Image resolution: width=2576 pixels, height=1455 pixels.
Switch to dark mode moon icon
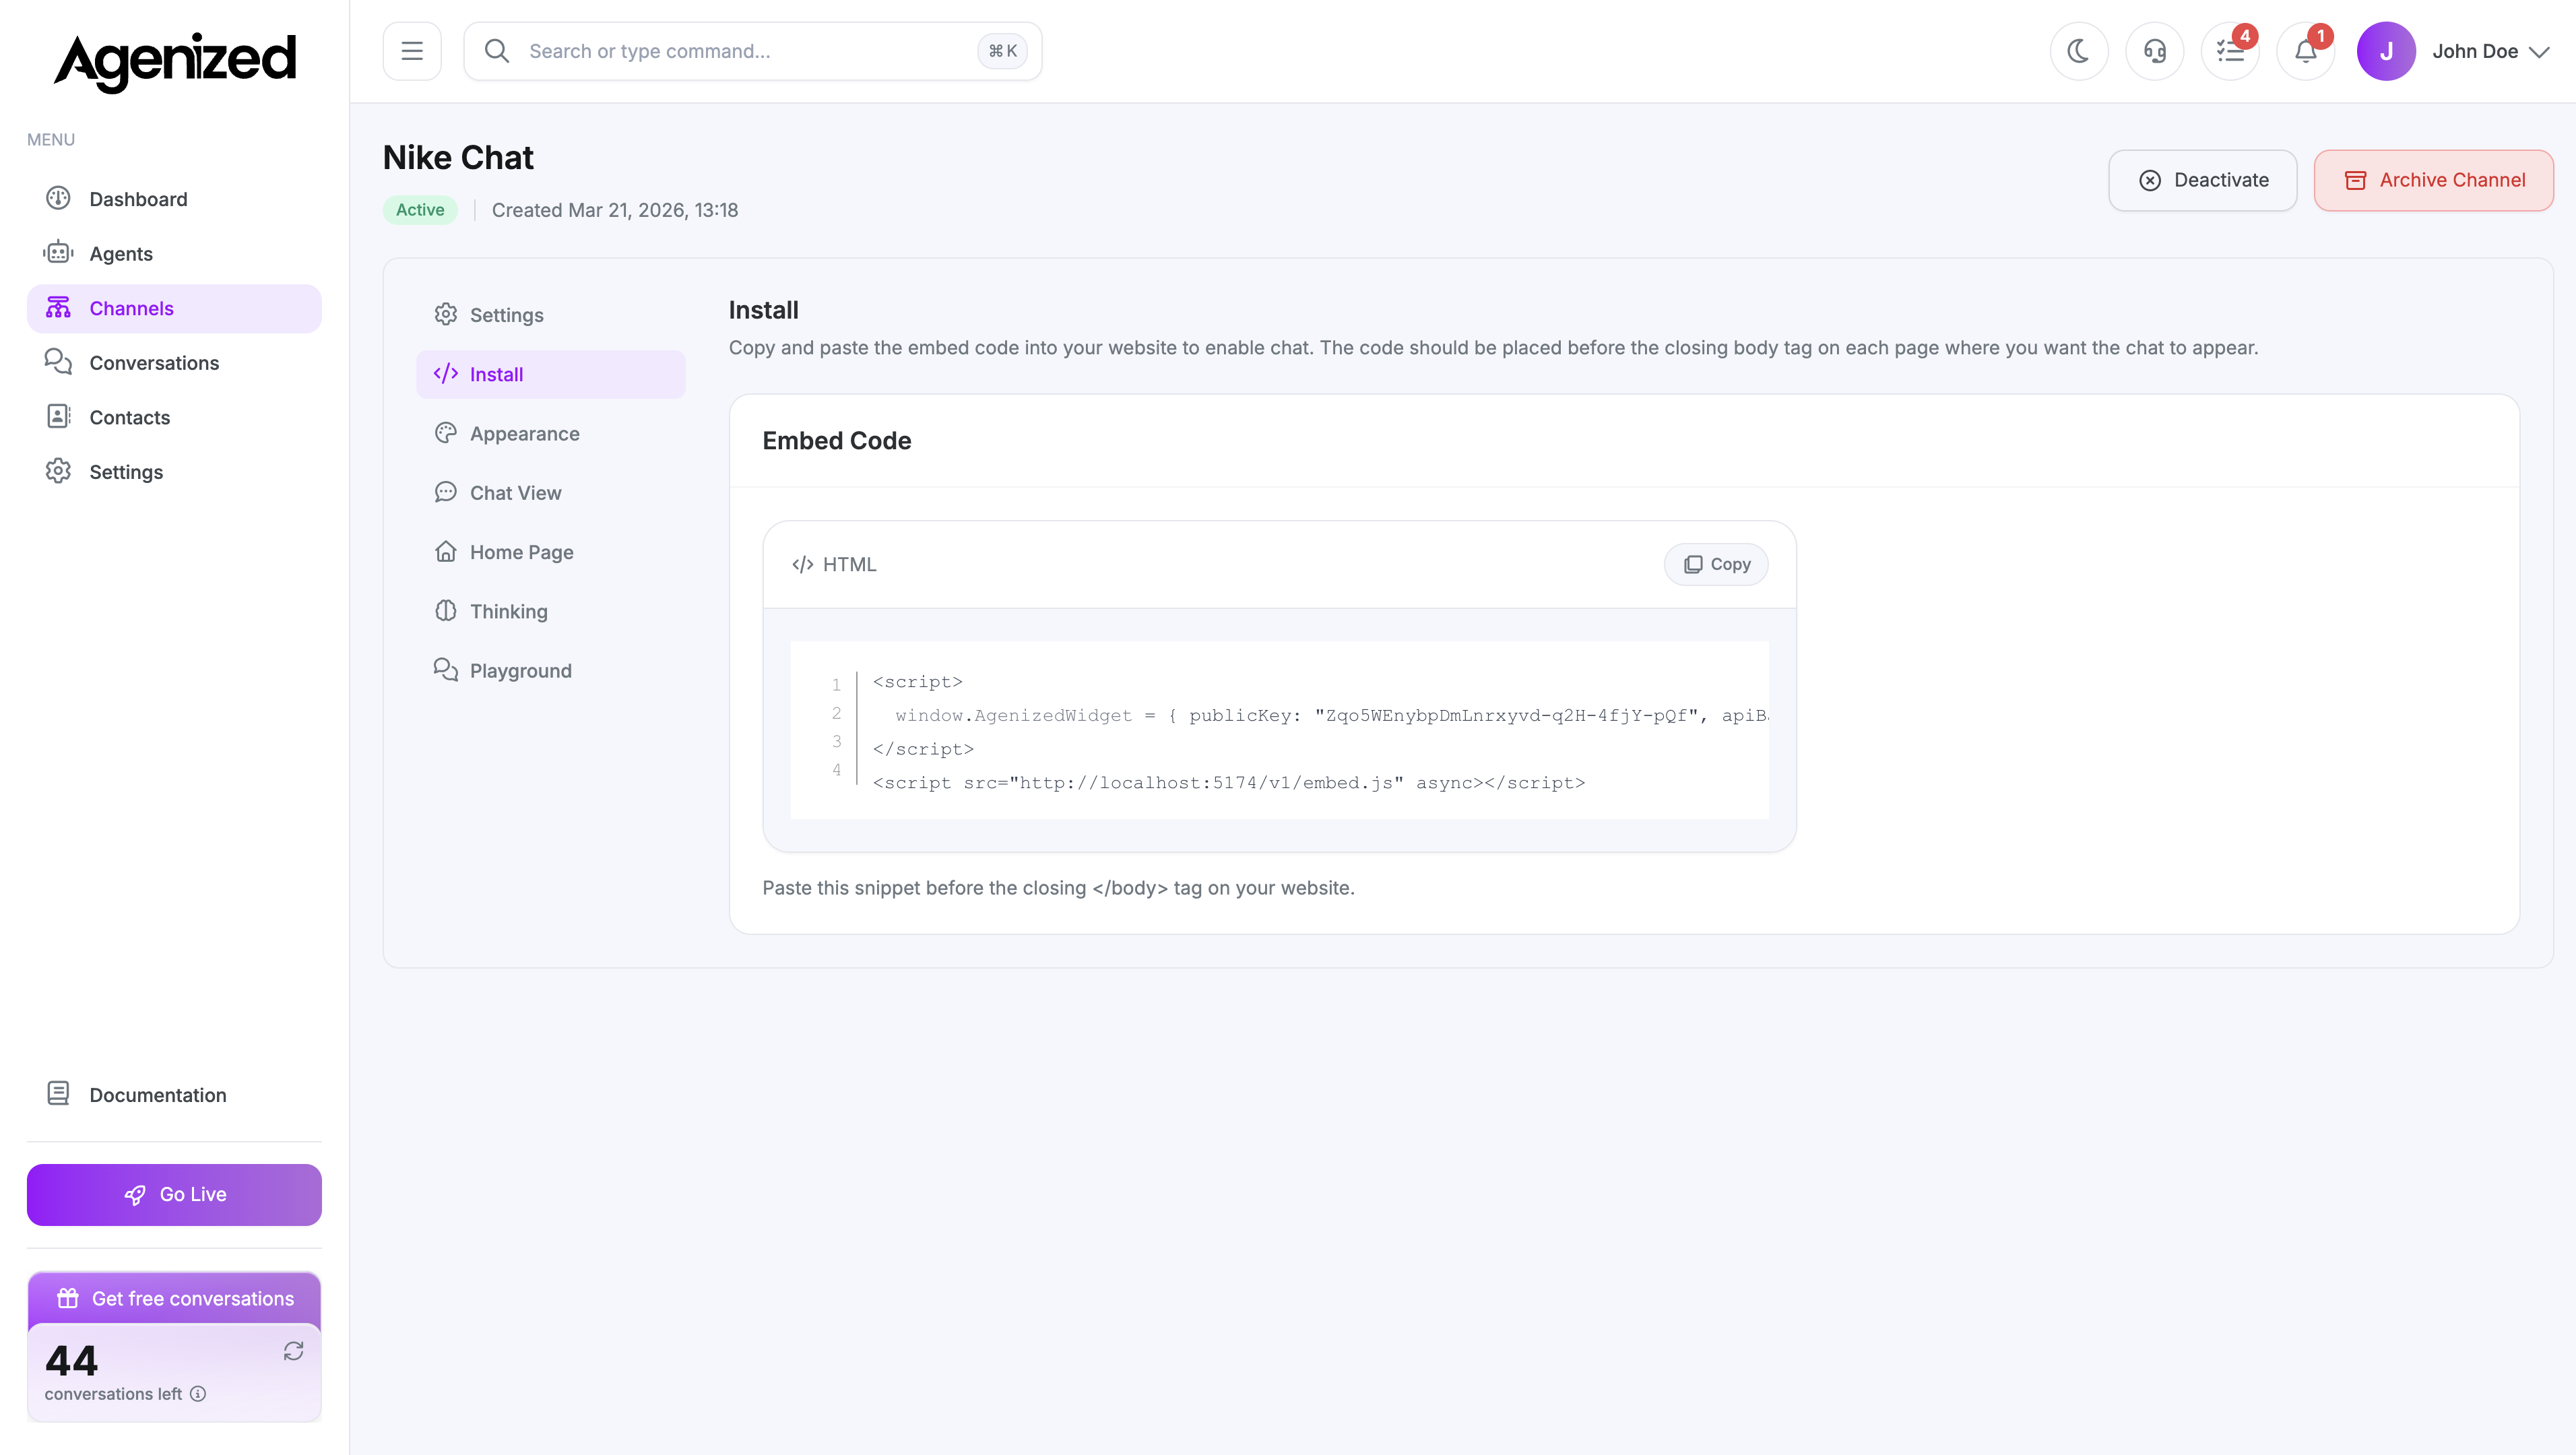[2079, 51]
